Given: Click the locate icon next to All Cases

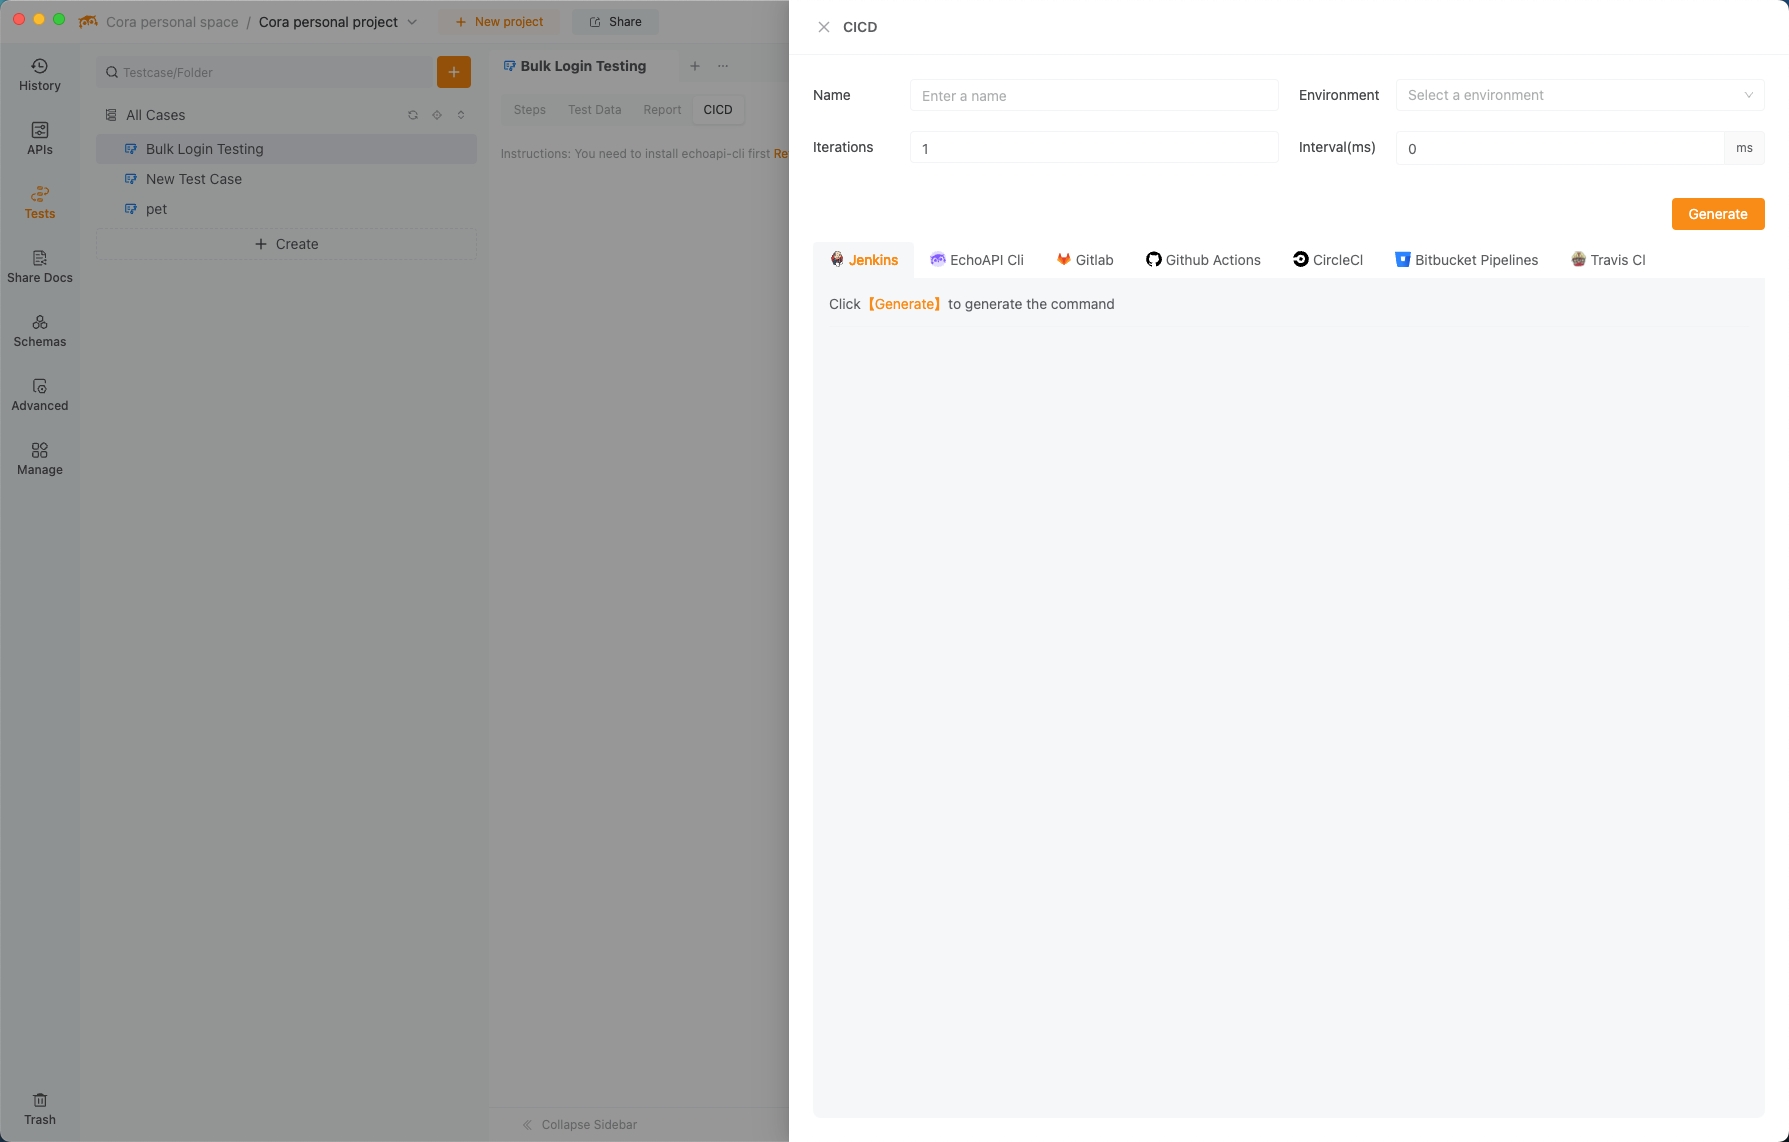Looking at the screenshot, I should (x=437, y=115).
